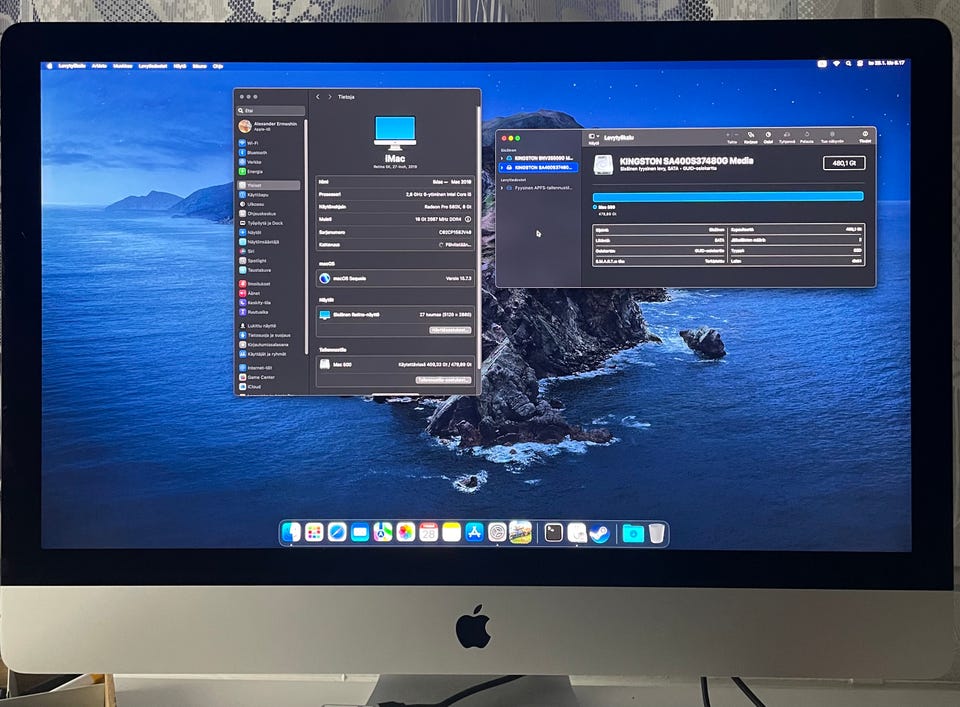Select Yleiset in Settings sidebar
Screen dimensions: 960x707
pyautogui.click(x=269, y=185)
